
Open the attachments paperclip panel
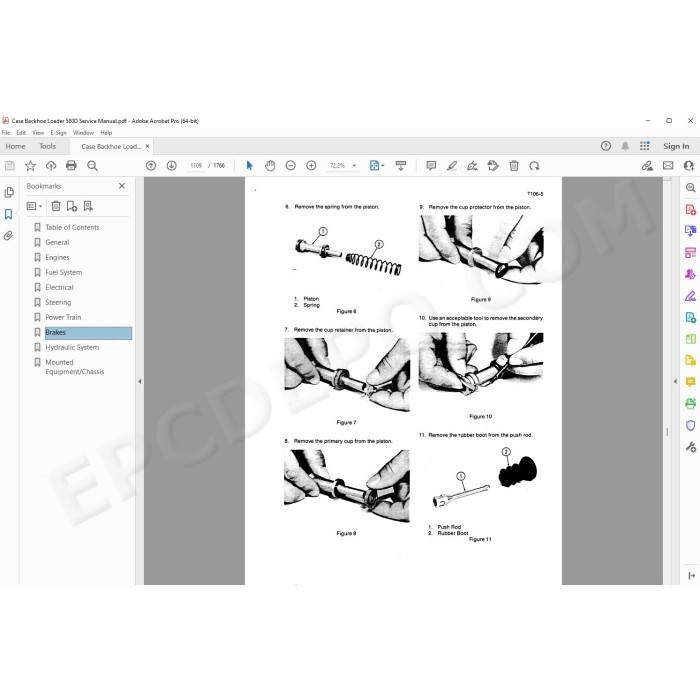pyautogui.click(x=8, y=236)
